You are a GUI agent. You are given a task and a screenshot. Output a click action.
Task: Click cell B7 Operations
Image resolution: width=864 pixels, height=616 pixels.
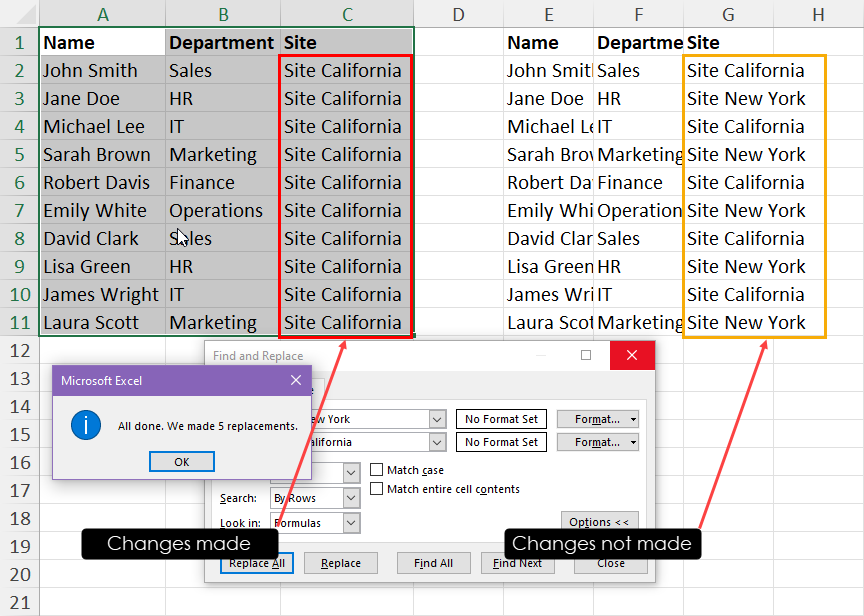coord(223,210)
